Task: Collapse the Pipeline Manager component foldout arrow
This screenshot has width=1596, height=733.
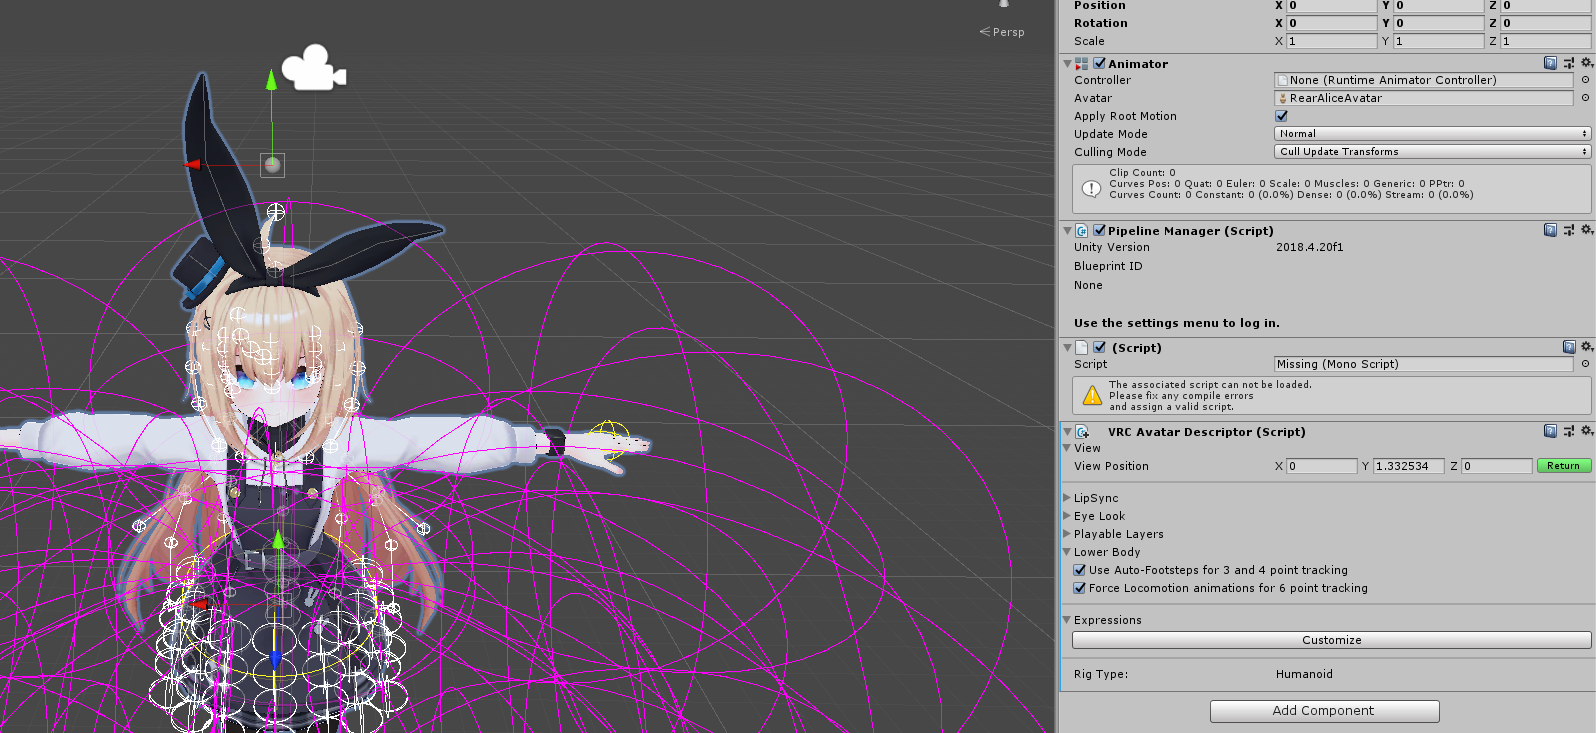Action: 1067,231
